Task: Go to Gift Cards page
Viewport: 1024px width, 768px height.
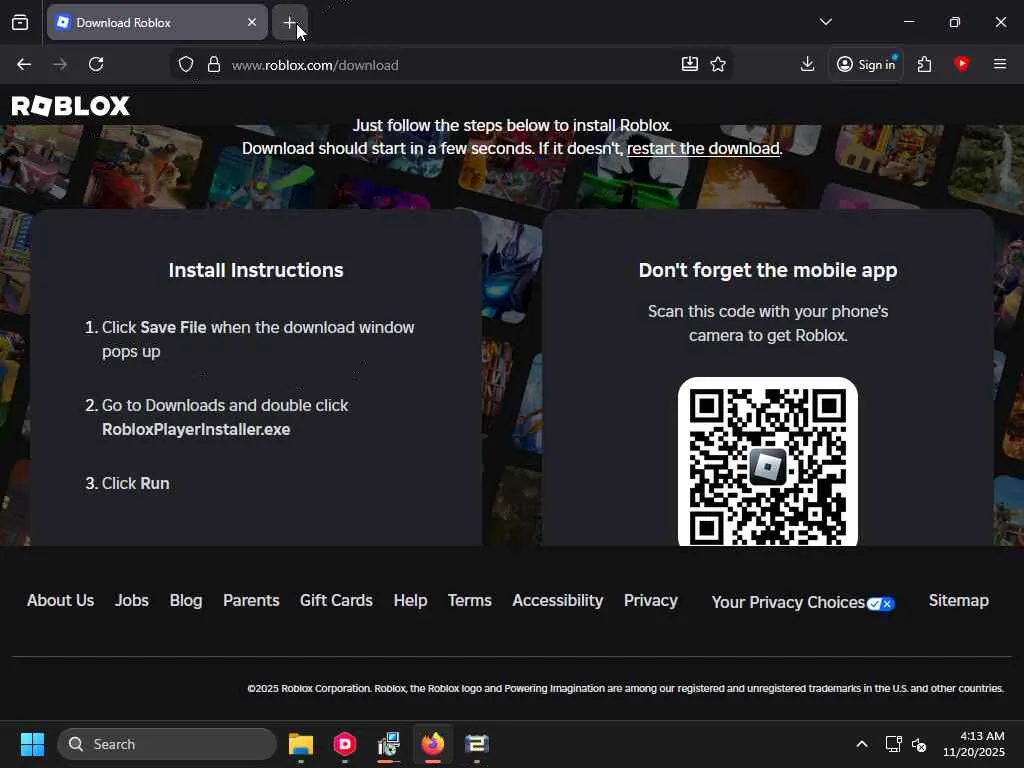Action: click(336, 600)
